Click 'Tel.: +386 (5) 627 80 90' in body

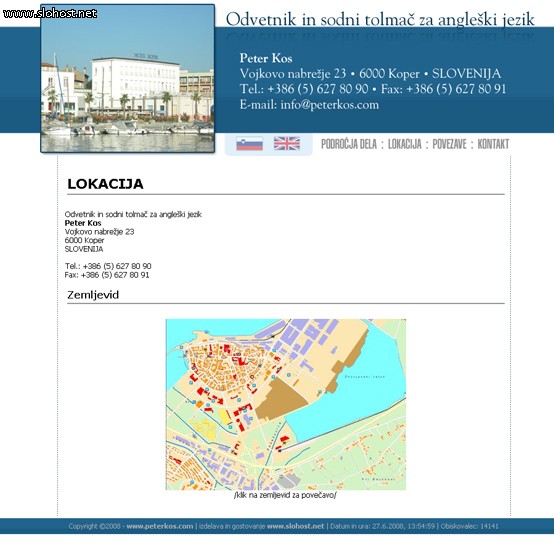tap(108, 266)
